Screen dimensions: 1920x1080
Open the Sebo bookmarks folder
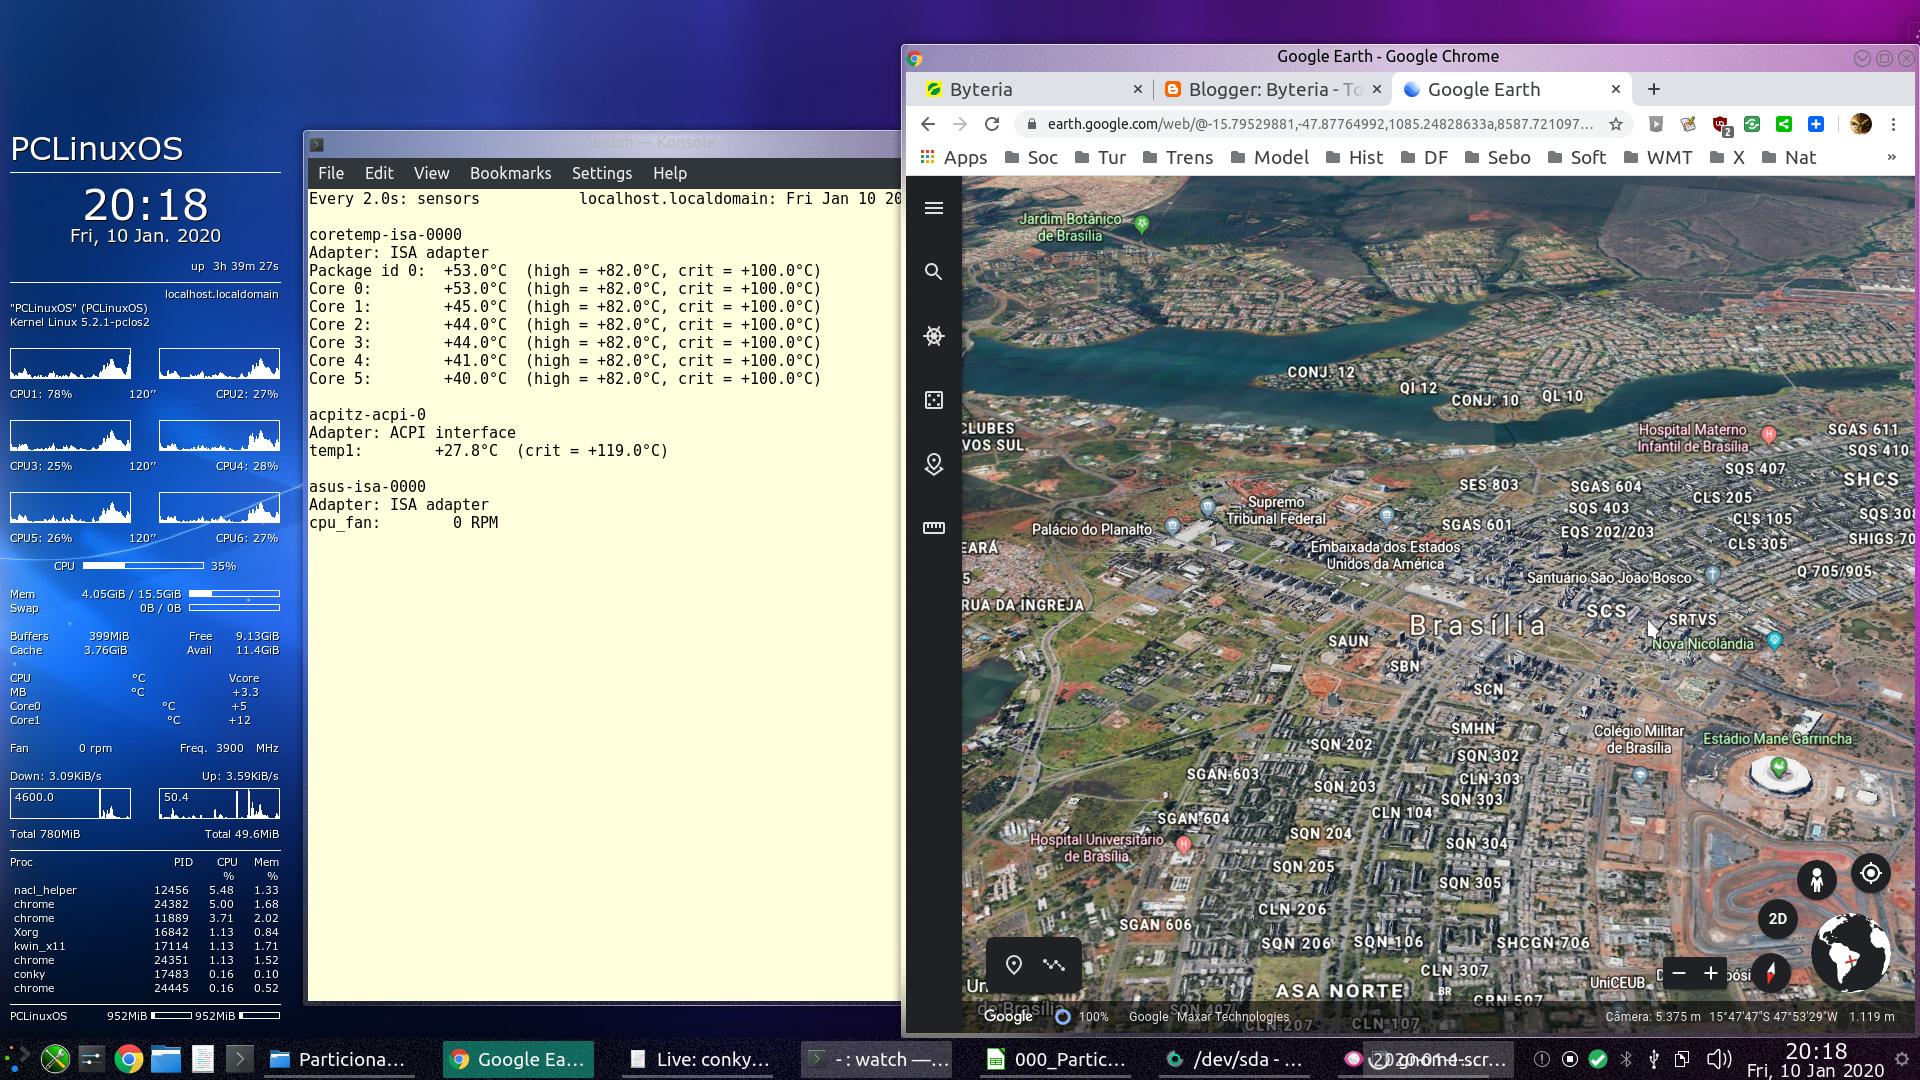coord(1497,157)
